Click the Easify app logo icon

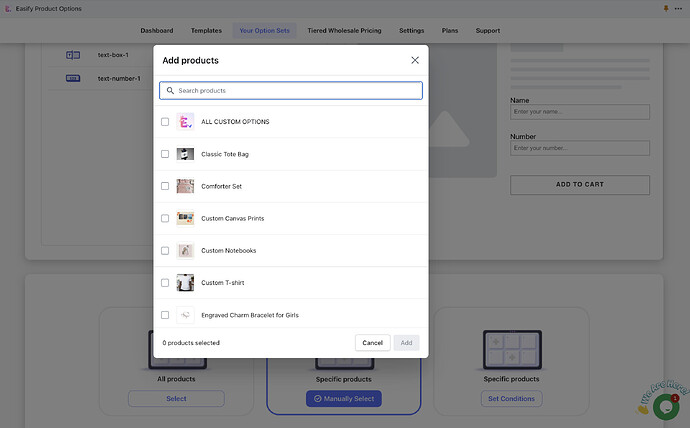click(x=8, y=8)
